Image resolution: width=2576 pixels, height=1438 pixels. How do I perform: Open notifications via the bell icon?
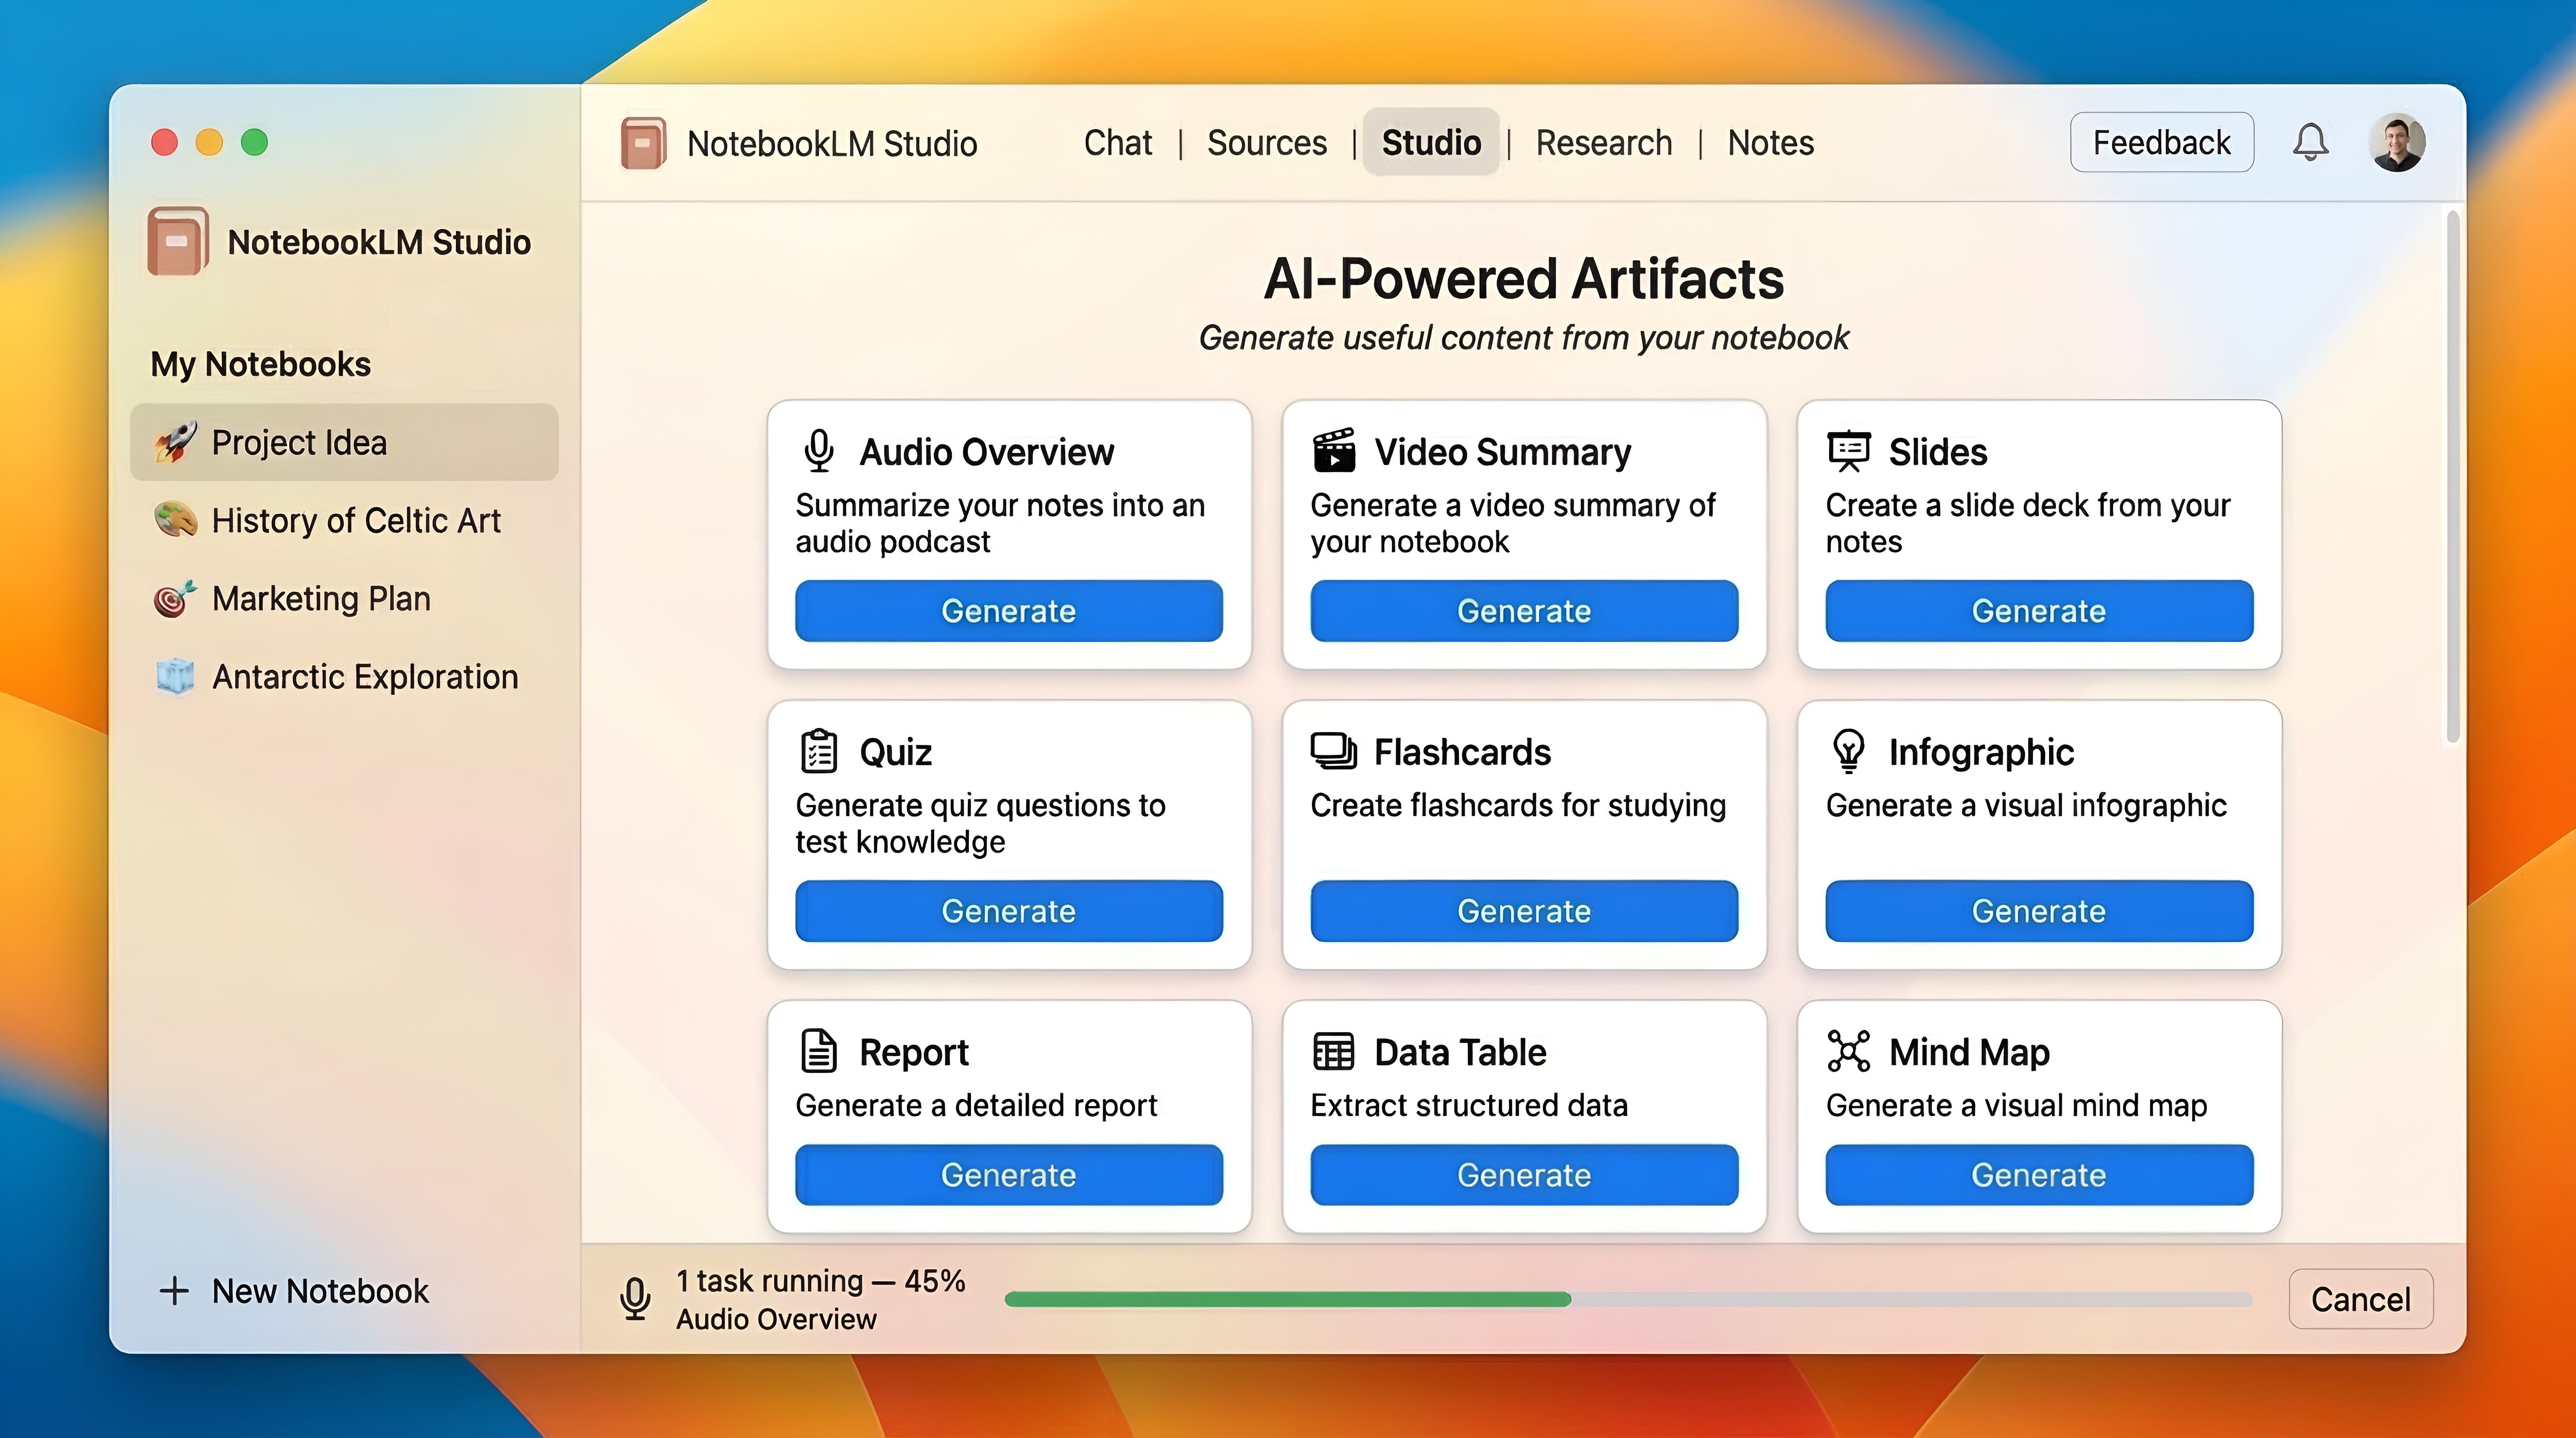click(2311, 142)
